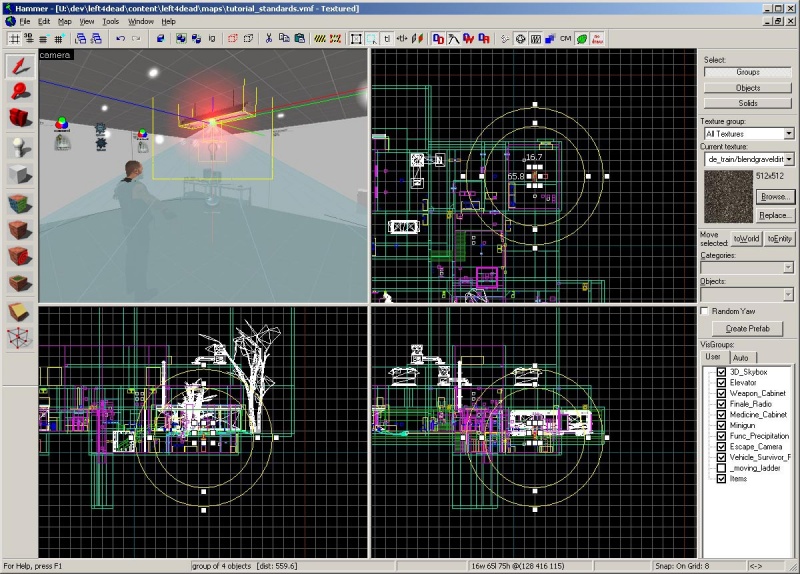Click the Solids select button

pos(748,103)
